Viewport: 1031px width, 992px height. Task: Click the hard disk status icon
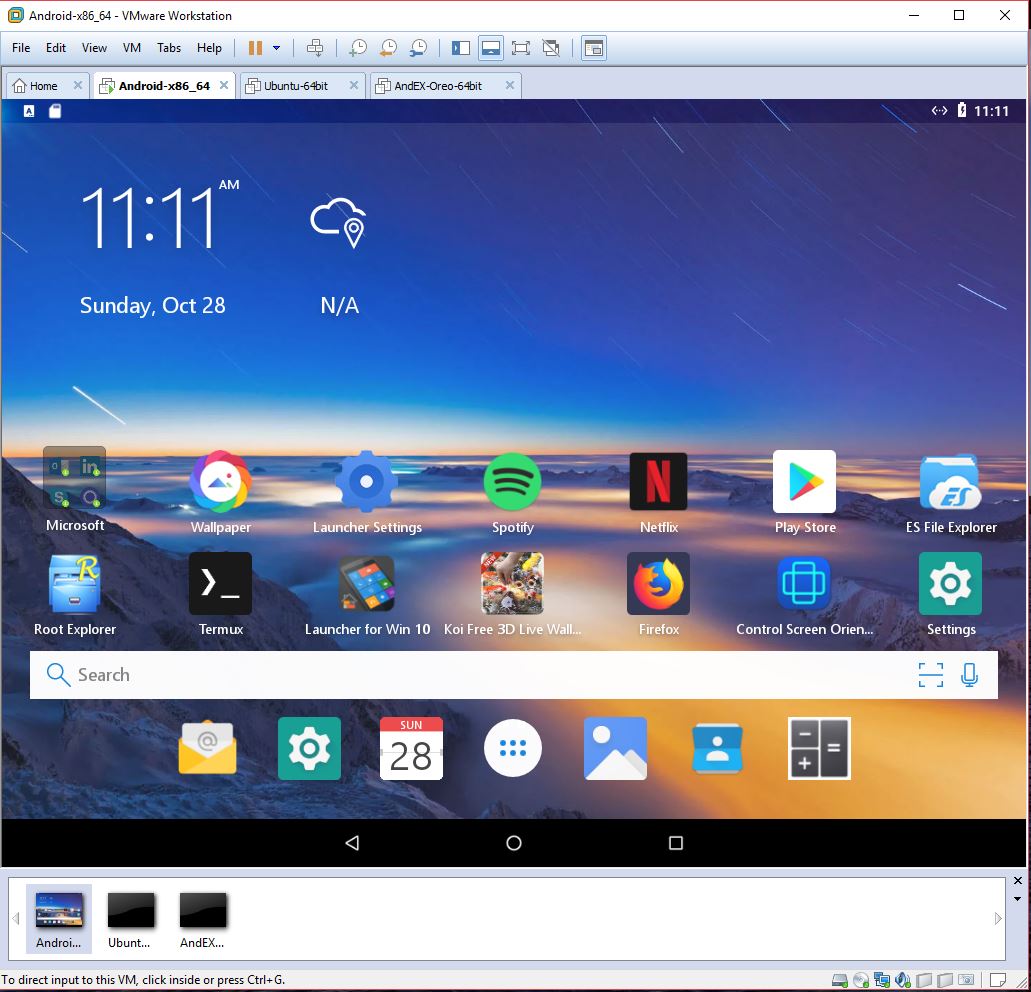[840, 980]
